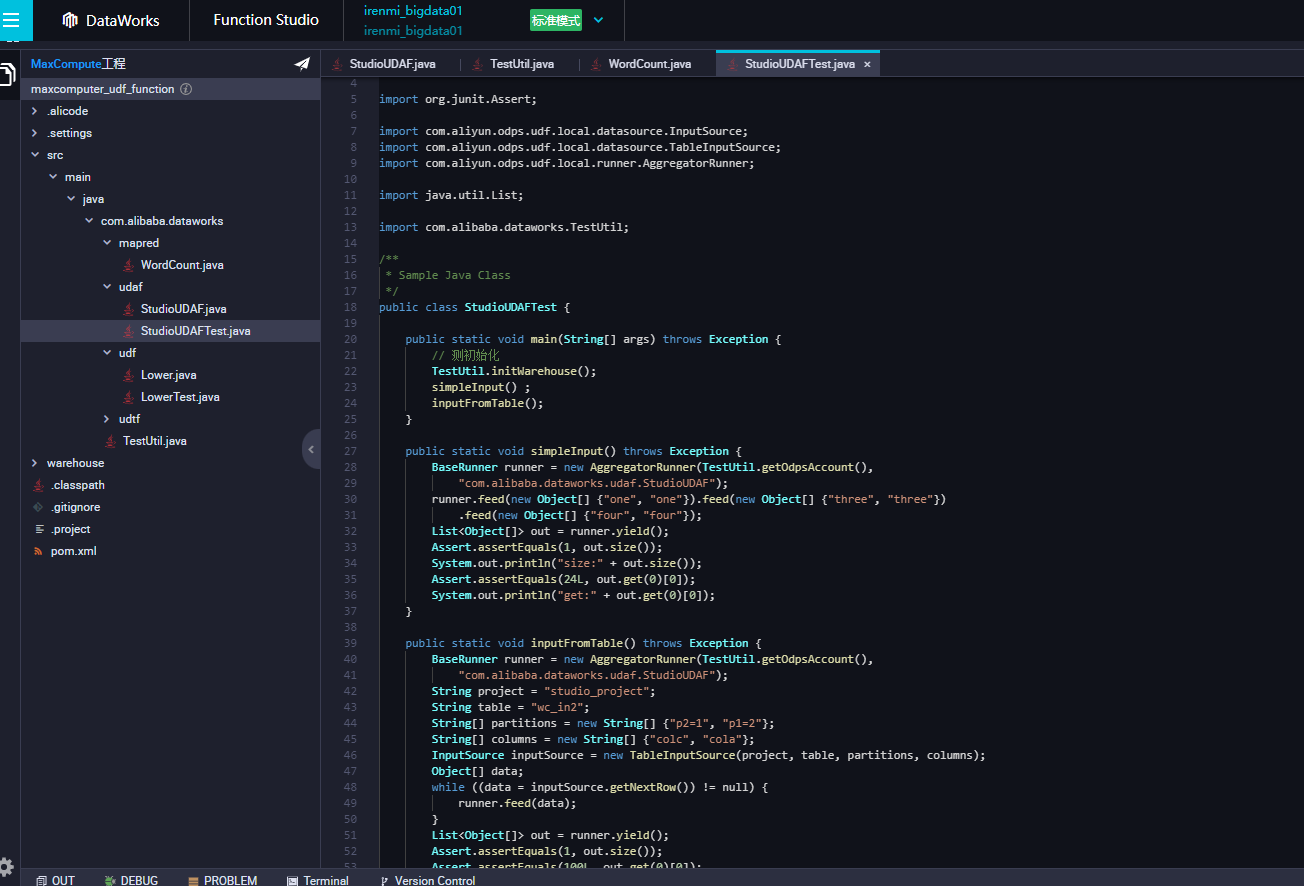The width and height of the screenshot is (1304, 886).
Task: Select irenmi_bigdata01 workspace name link
Action: [x=413, y=11]
